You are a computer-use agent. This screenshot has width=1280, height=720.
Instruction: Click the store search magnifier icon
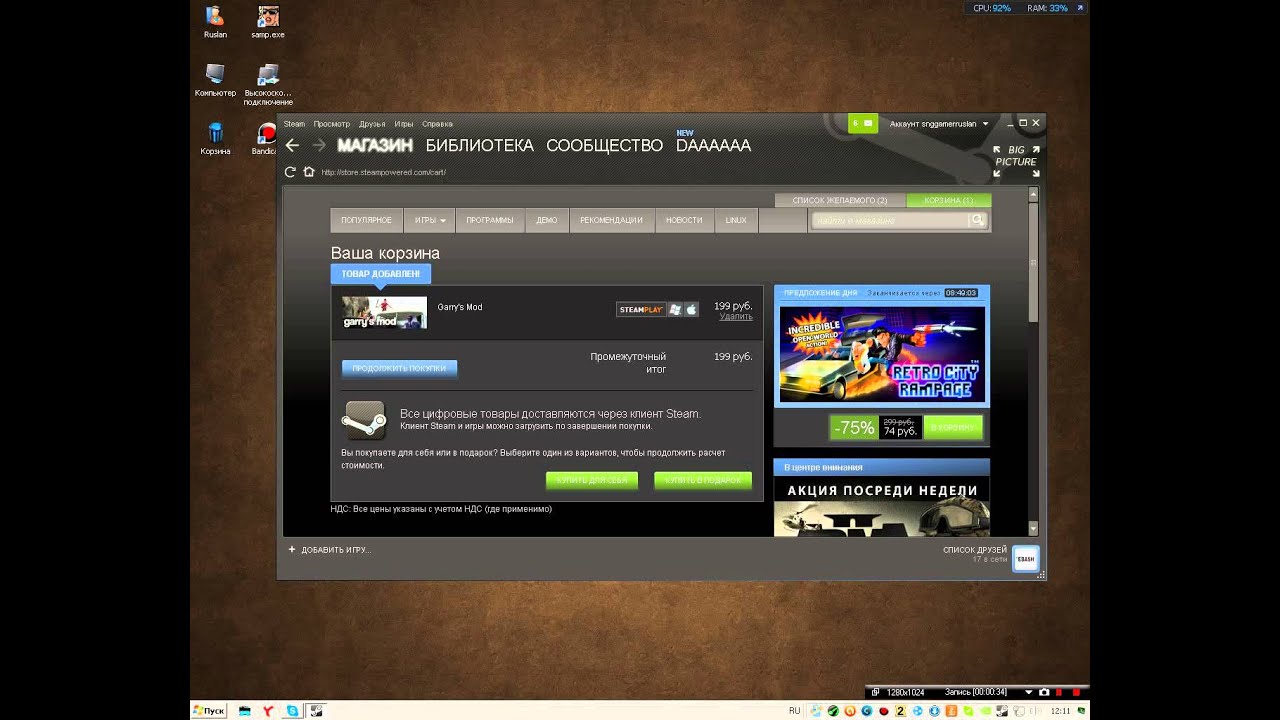click(x=977, y=220)
